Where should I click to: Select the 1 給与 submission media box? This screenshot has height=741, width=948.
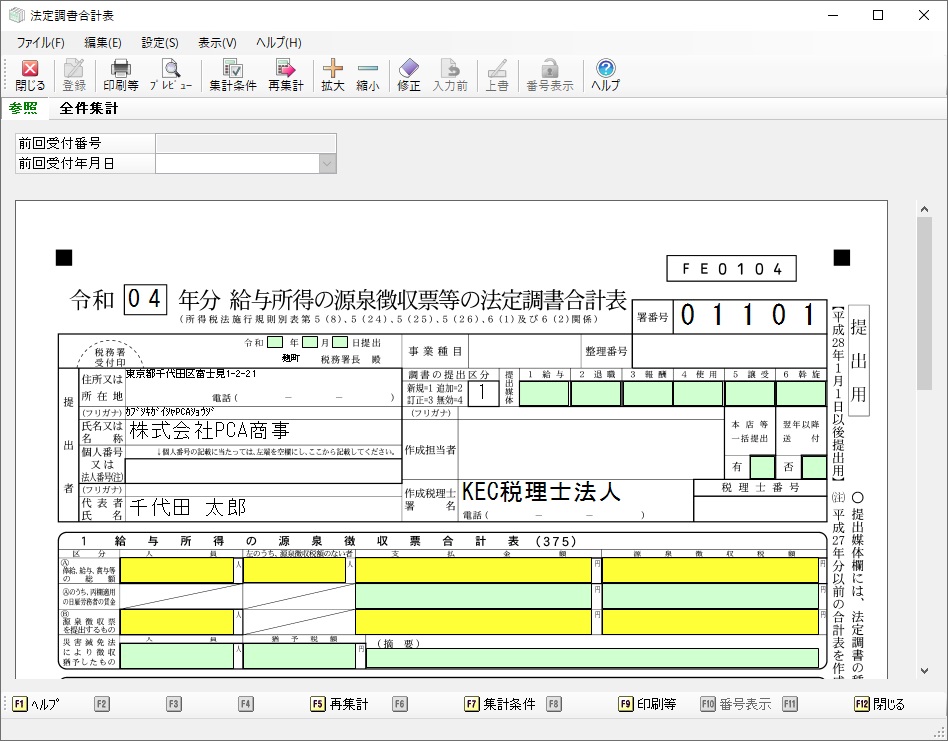[544, 393]
